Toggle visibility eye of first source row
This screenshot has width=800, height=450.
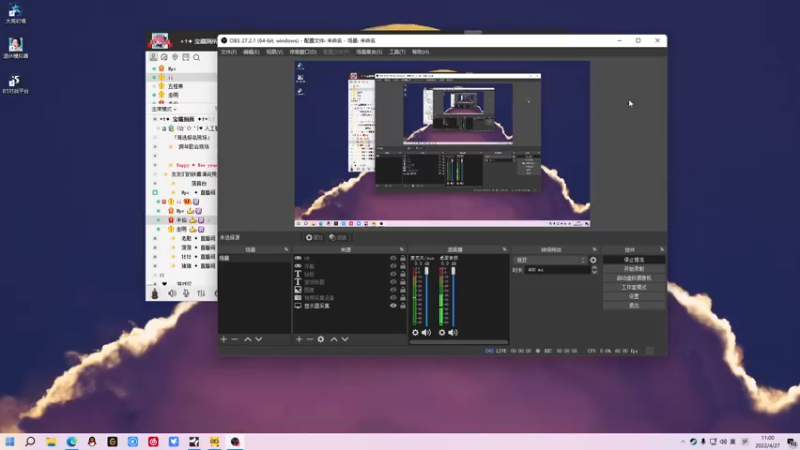point(393,258)
